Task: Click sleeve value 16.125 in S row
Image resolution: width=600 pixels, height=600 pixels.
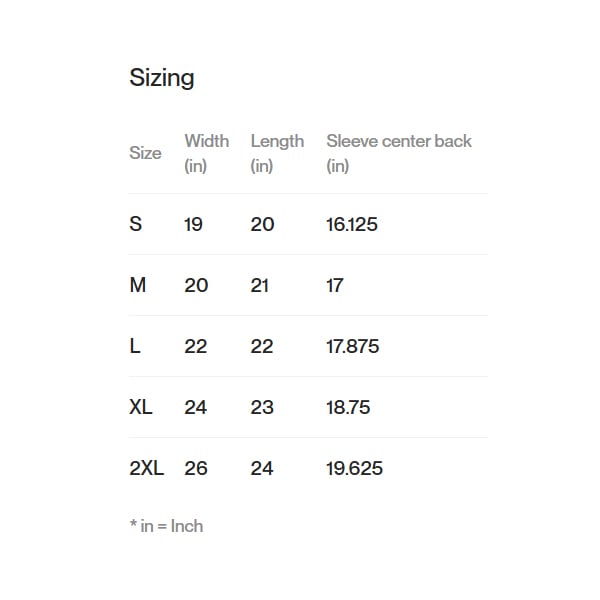Action: click(x=352, y=224)
